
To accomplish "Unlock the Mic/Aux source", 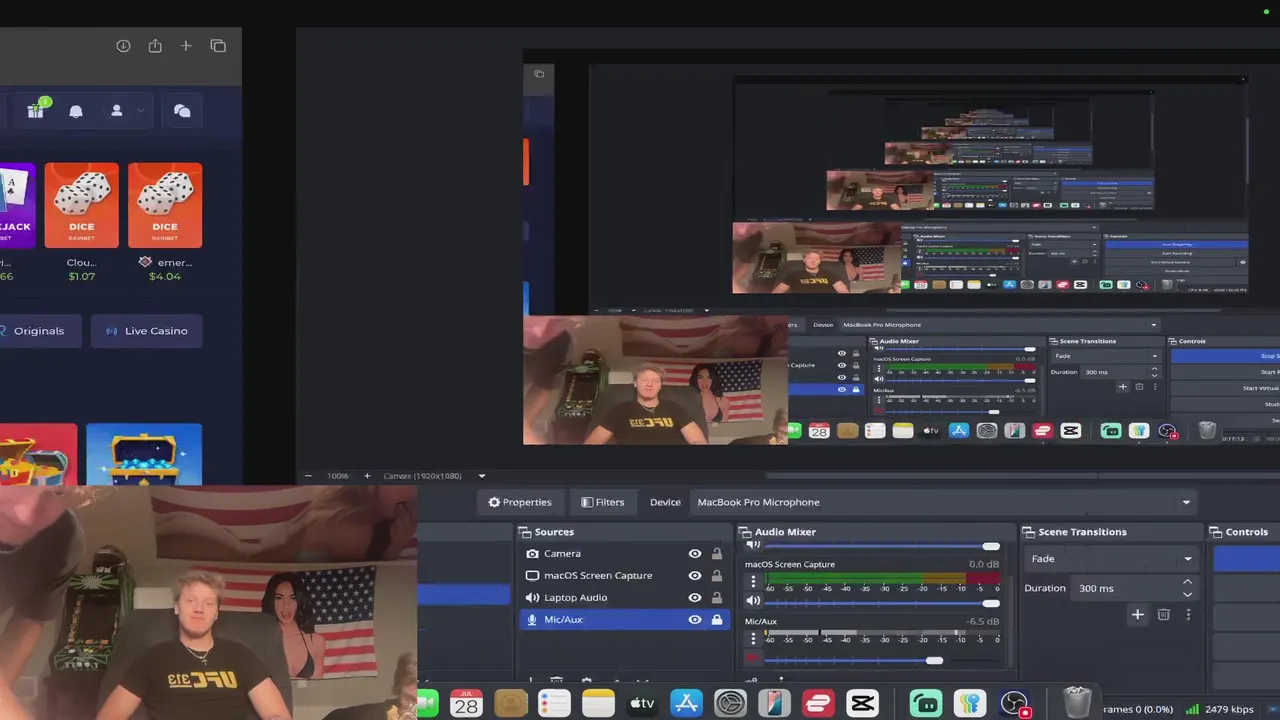I will pos(717,620).
